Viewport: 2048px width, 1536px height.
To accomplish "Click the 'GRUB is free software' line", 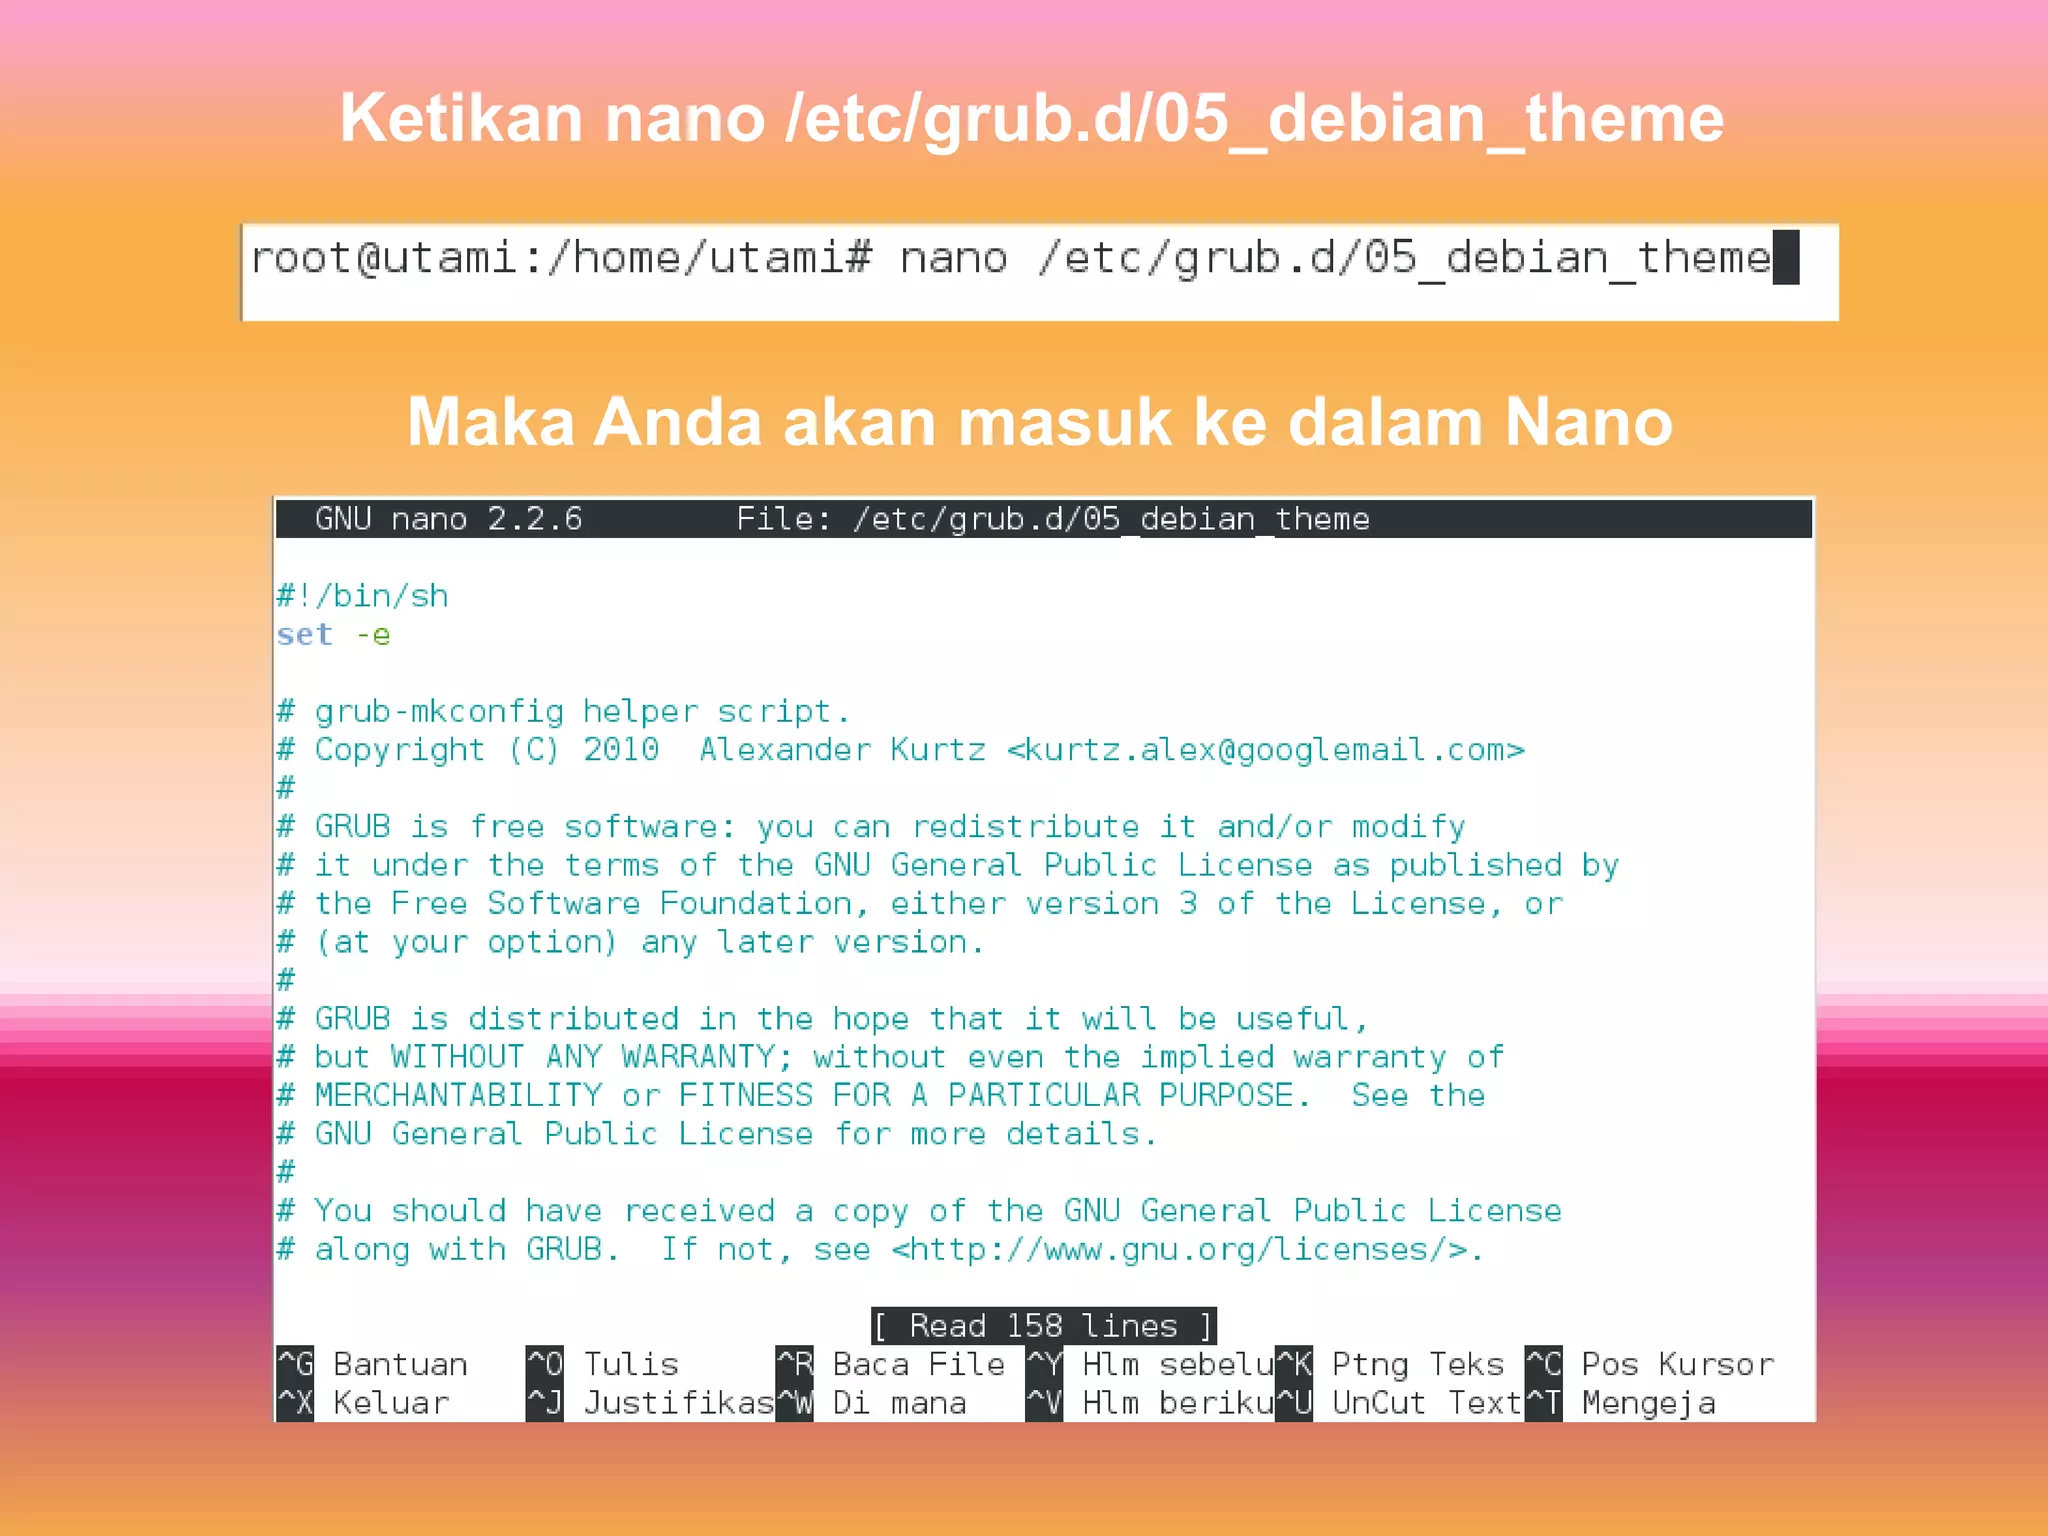I will pos(872,827).
